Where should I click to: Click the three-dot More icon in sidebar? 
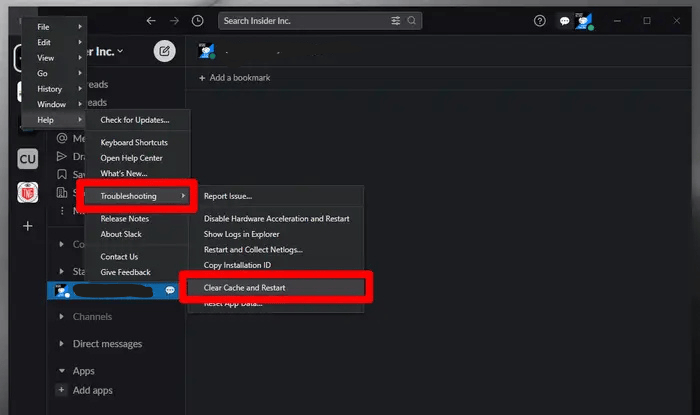tap(62, 211)
